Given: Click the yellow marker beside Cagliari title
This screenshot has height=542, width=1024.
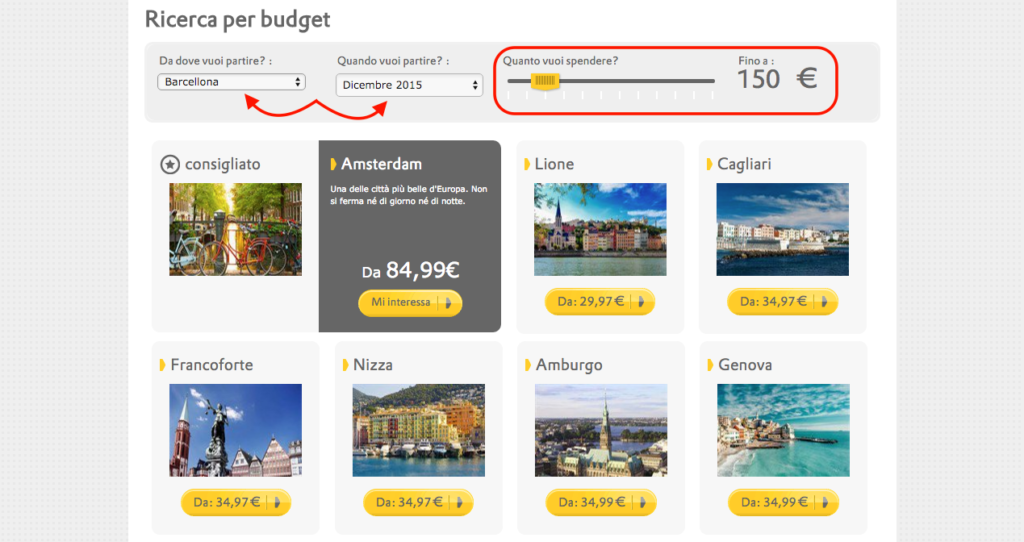Looking at the screenshot, I should (x=710, y=164).
